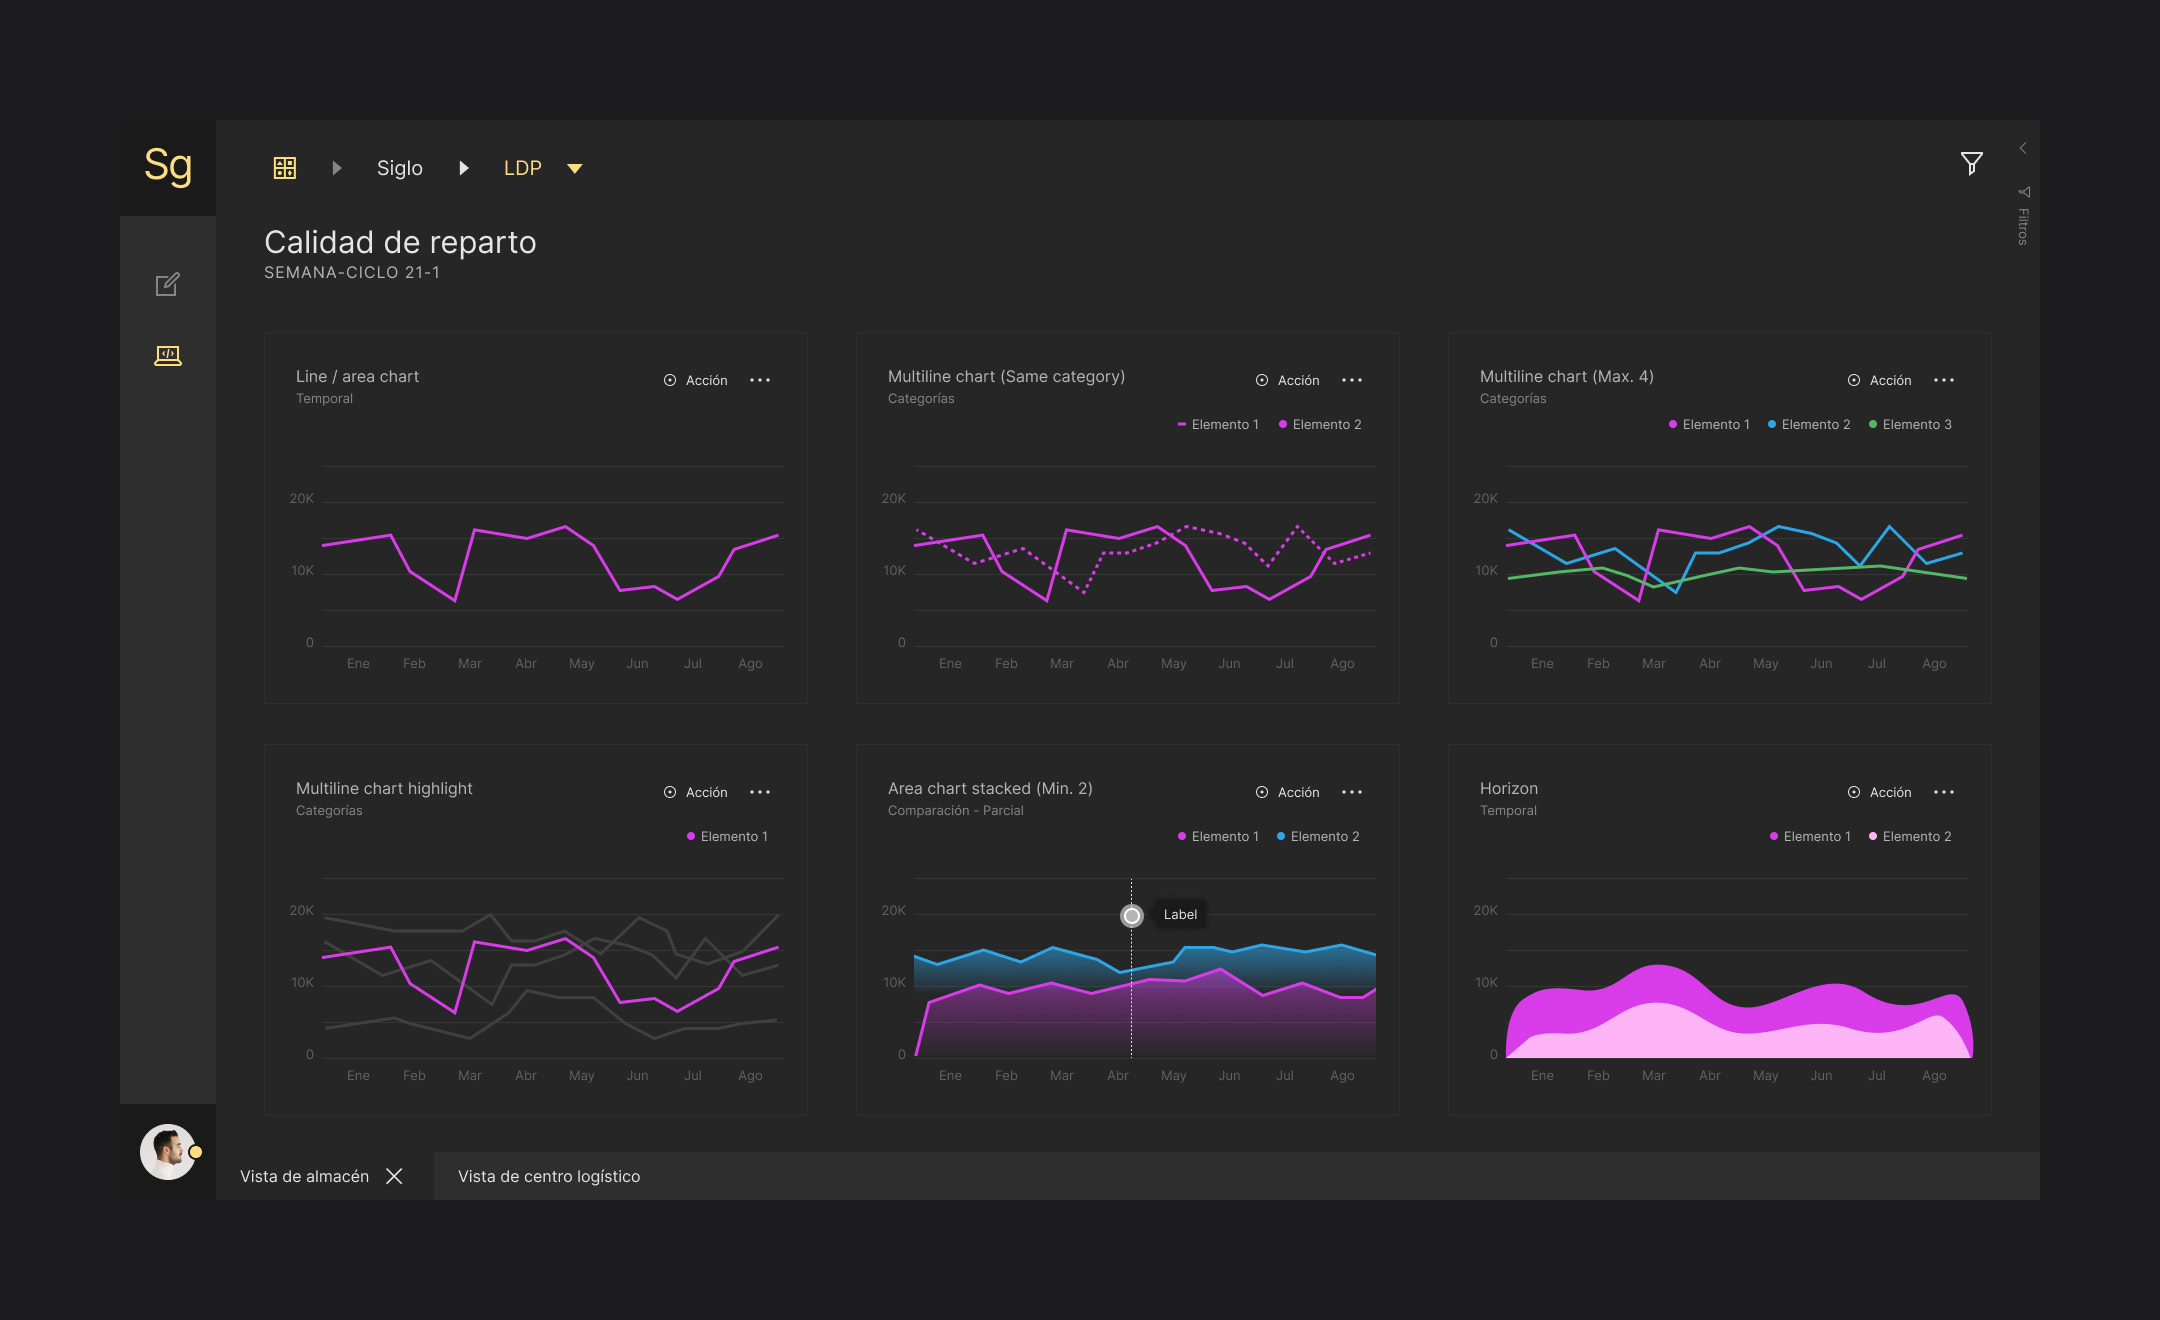Click the user status dot on avatar
The width and height of the screenshot is (2160, 1320).
click(x=196, y=1152)
